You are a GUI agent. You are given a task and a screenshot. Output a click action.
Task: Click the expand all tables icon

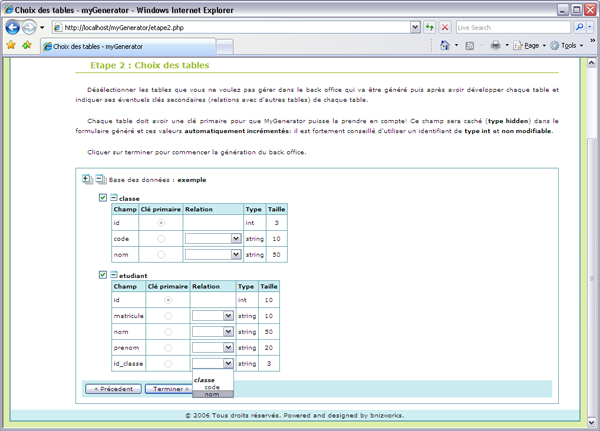click(86, 179)
